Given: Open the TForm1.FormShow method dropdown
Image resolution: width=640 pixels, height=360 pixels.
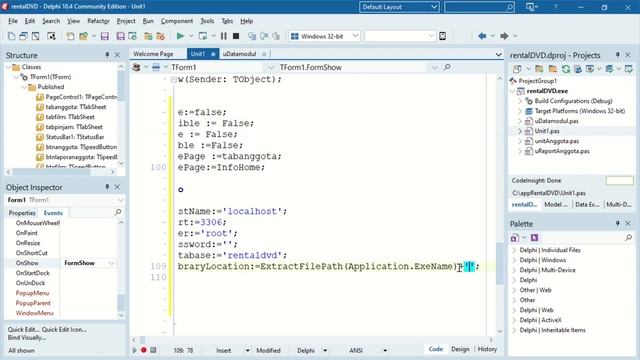Looking at the screenshot, I should pyautogui.click(x=434, y=67).
